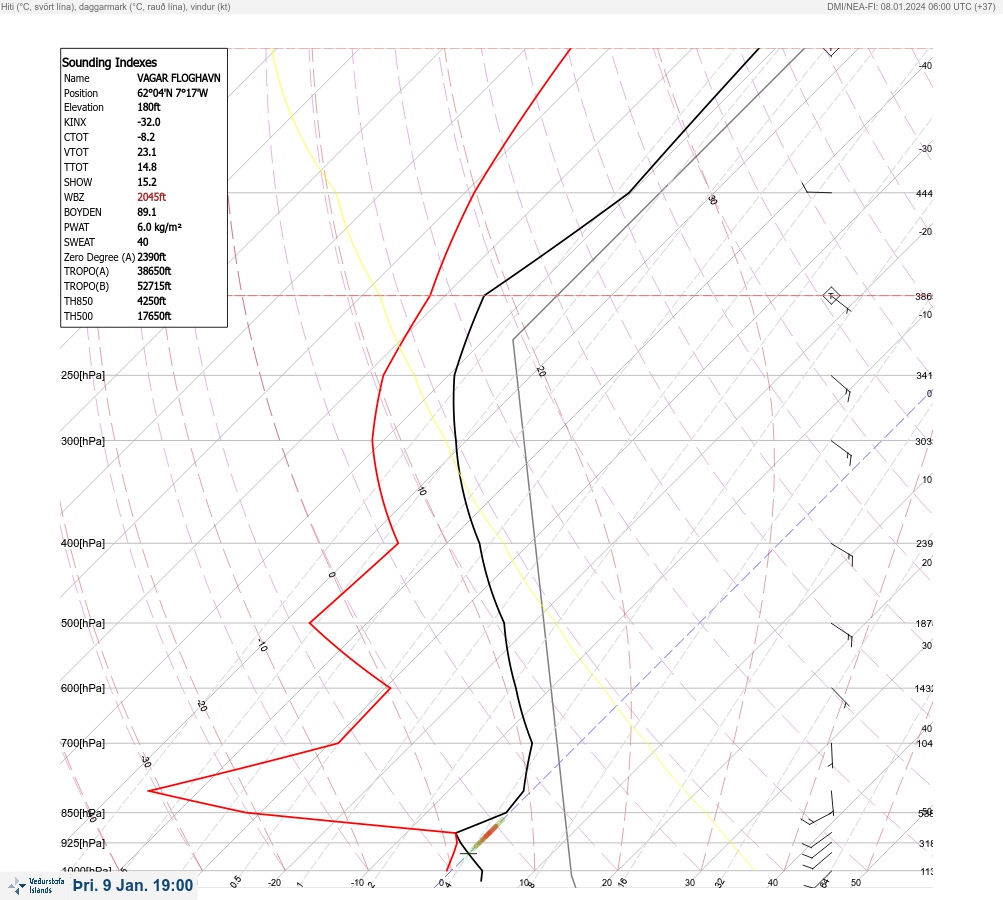Click the diamond tropopause marker on red dashed line
This screenshot has width=1003, height=900.
pyautogui.click(x=831, y=296)
